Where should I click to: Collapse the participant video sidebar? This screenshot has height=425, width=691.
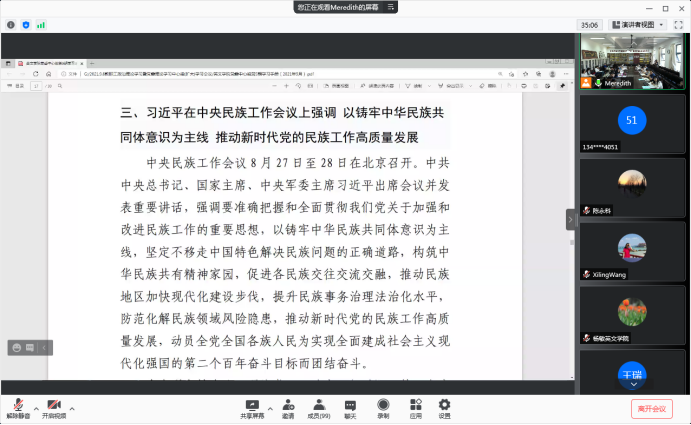(571, 218)
